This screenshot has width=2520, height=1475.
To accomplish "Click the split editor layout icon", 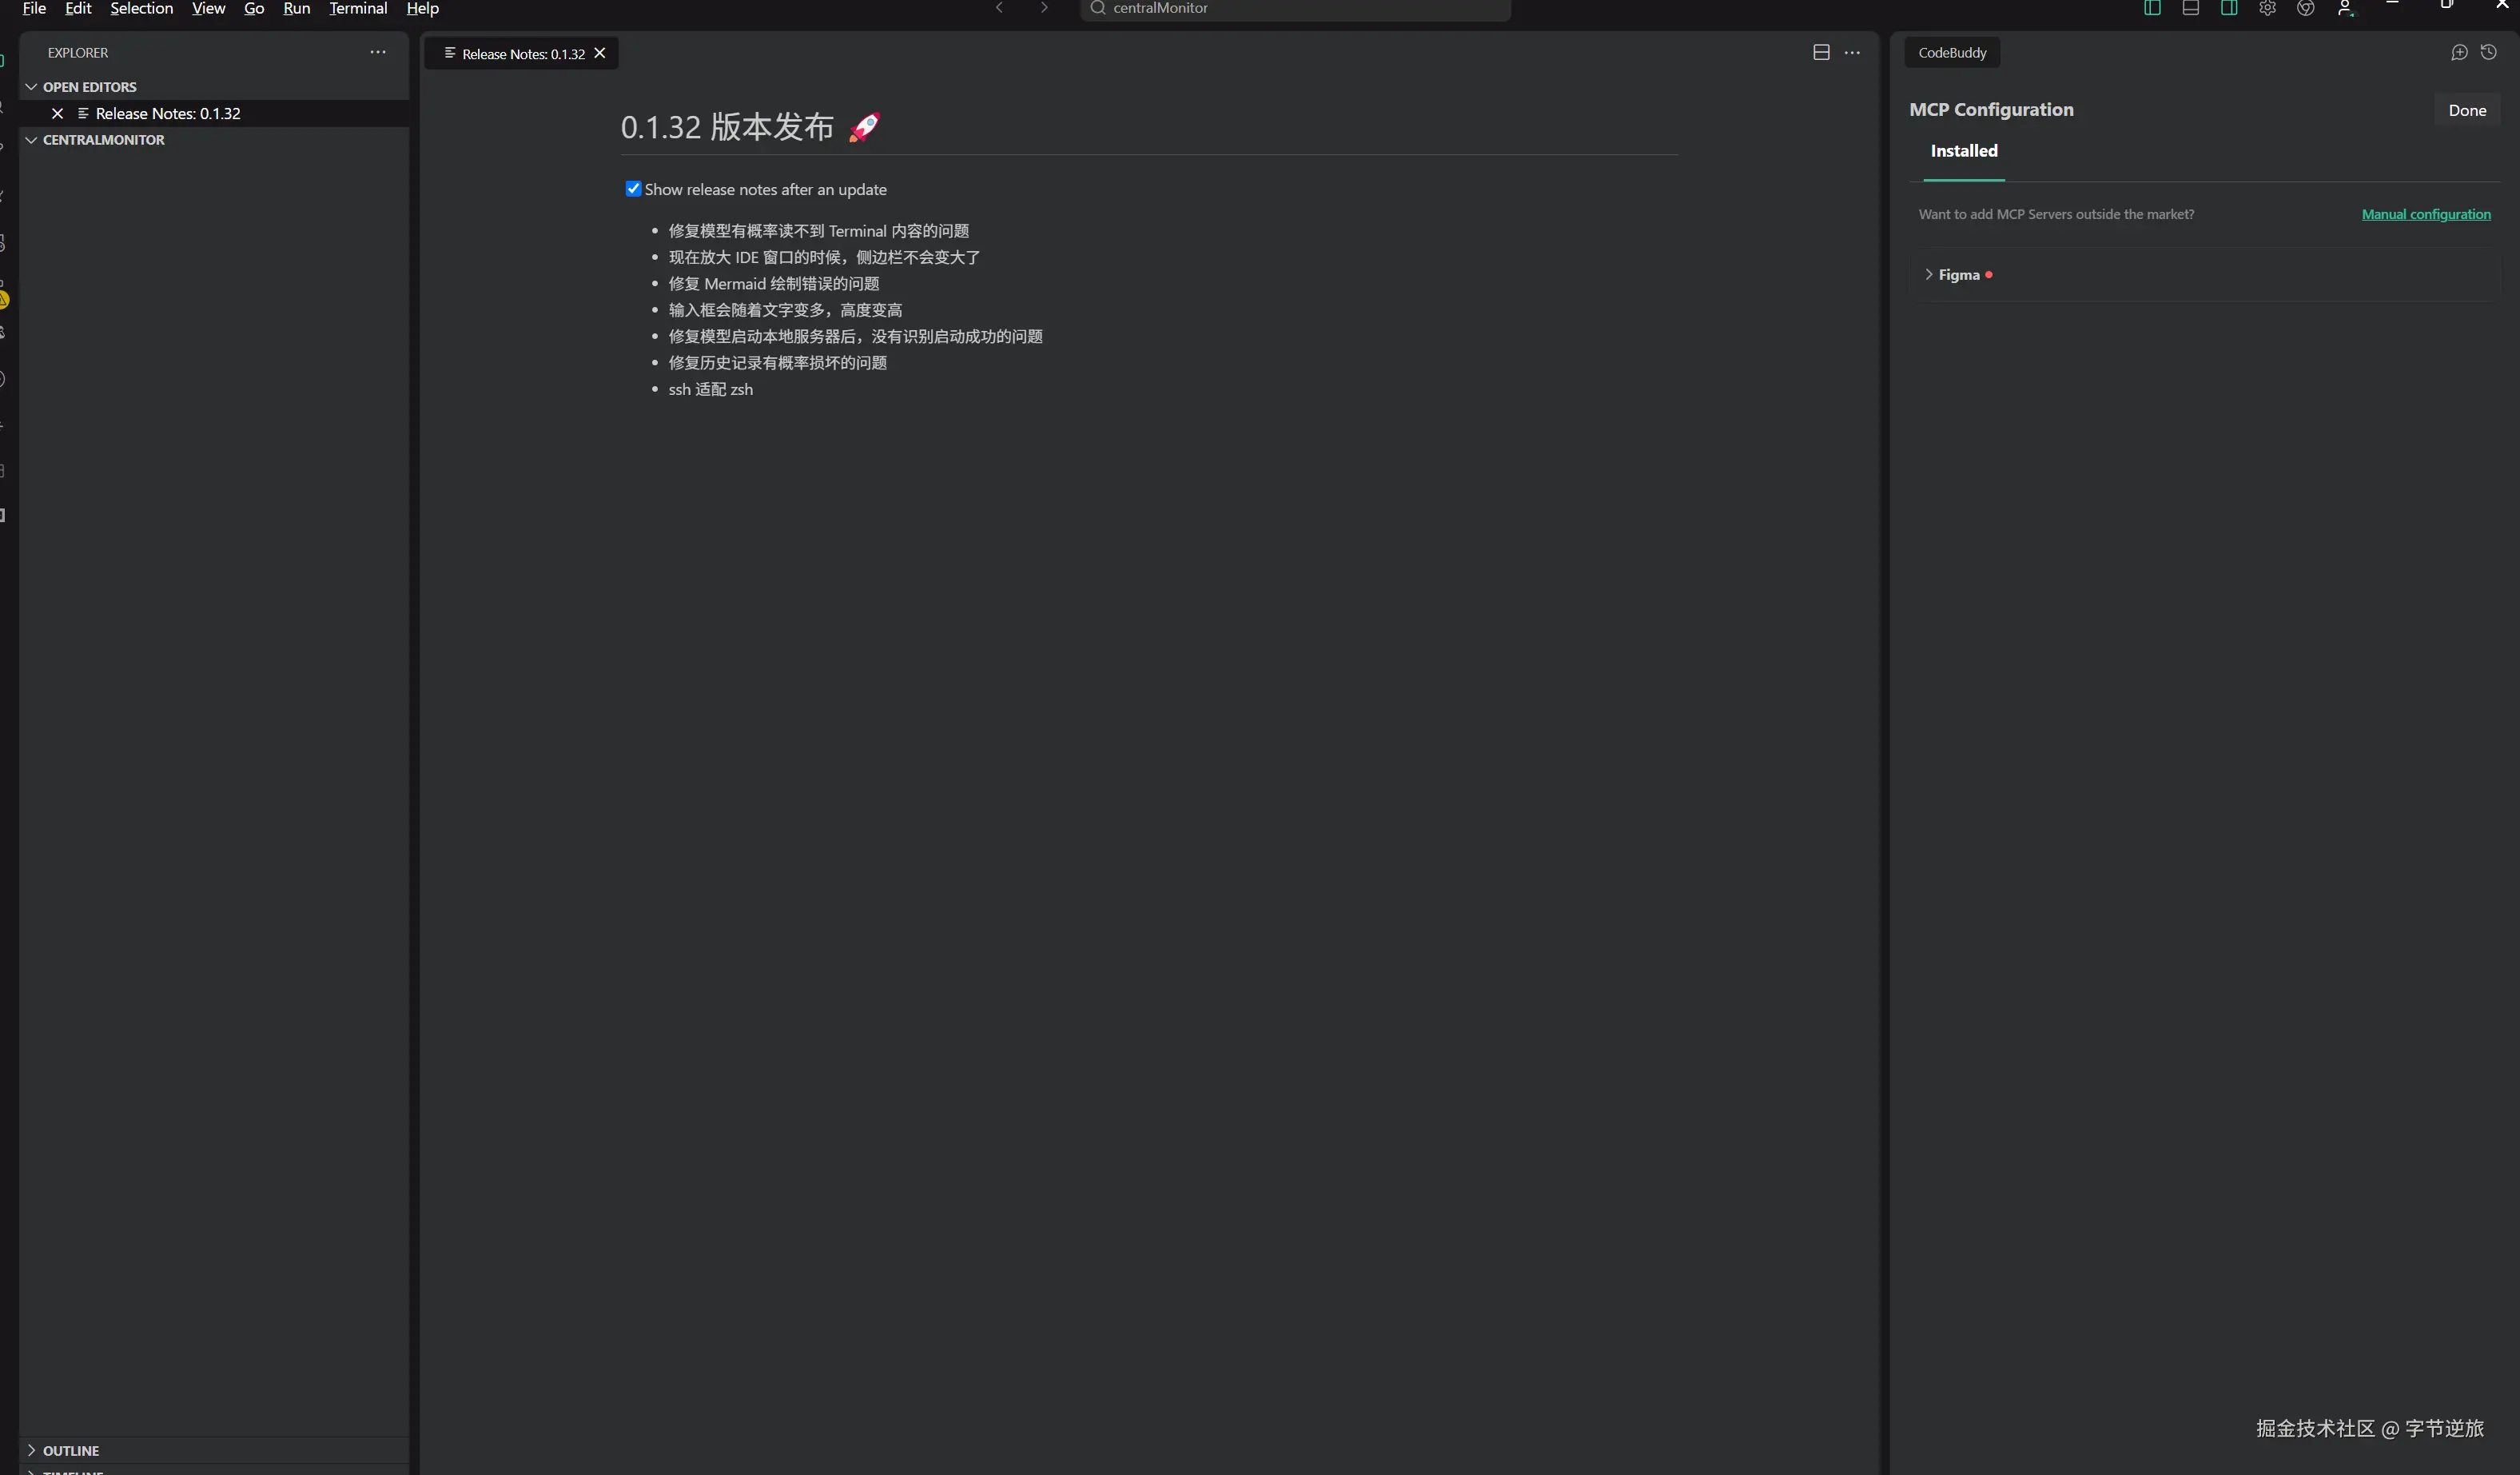I will point(1821,52).
